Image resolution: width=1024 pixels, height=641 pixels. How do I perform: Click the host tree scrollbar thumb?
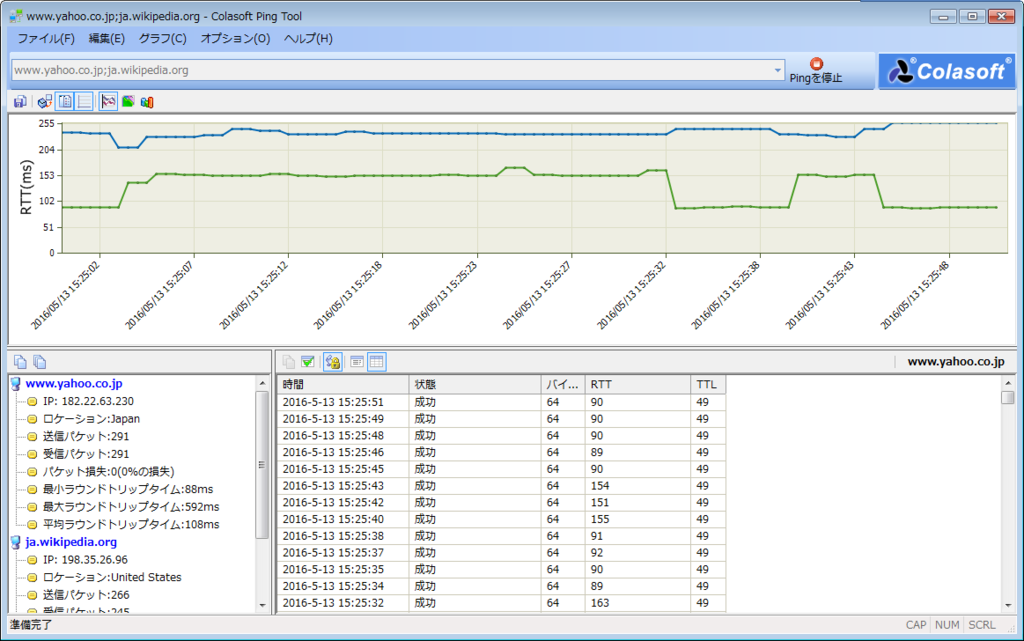pos(263,465)
